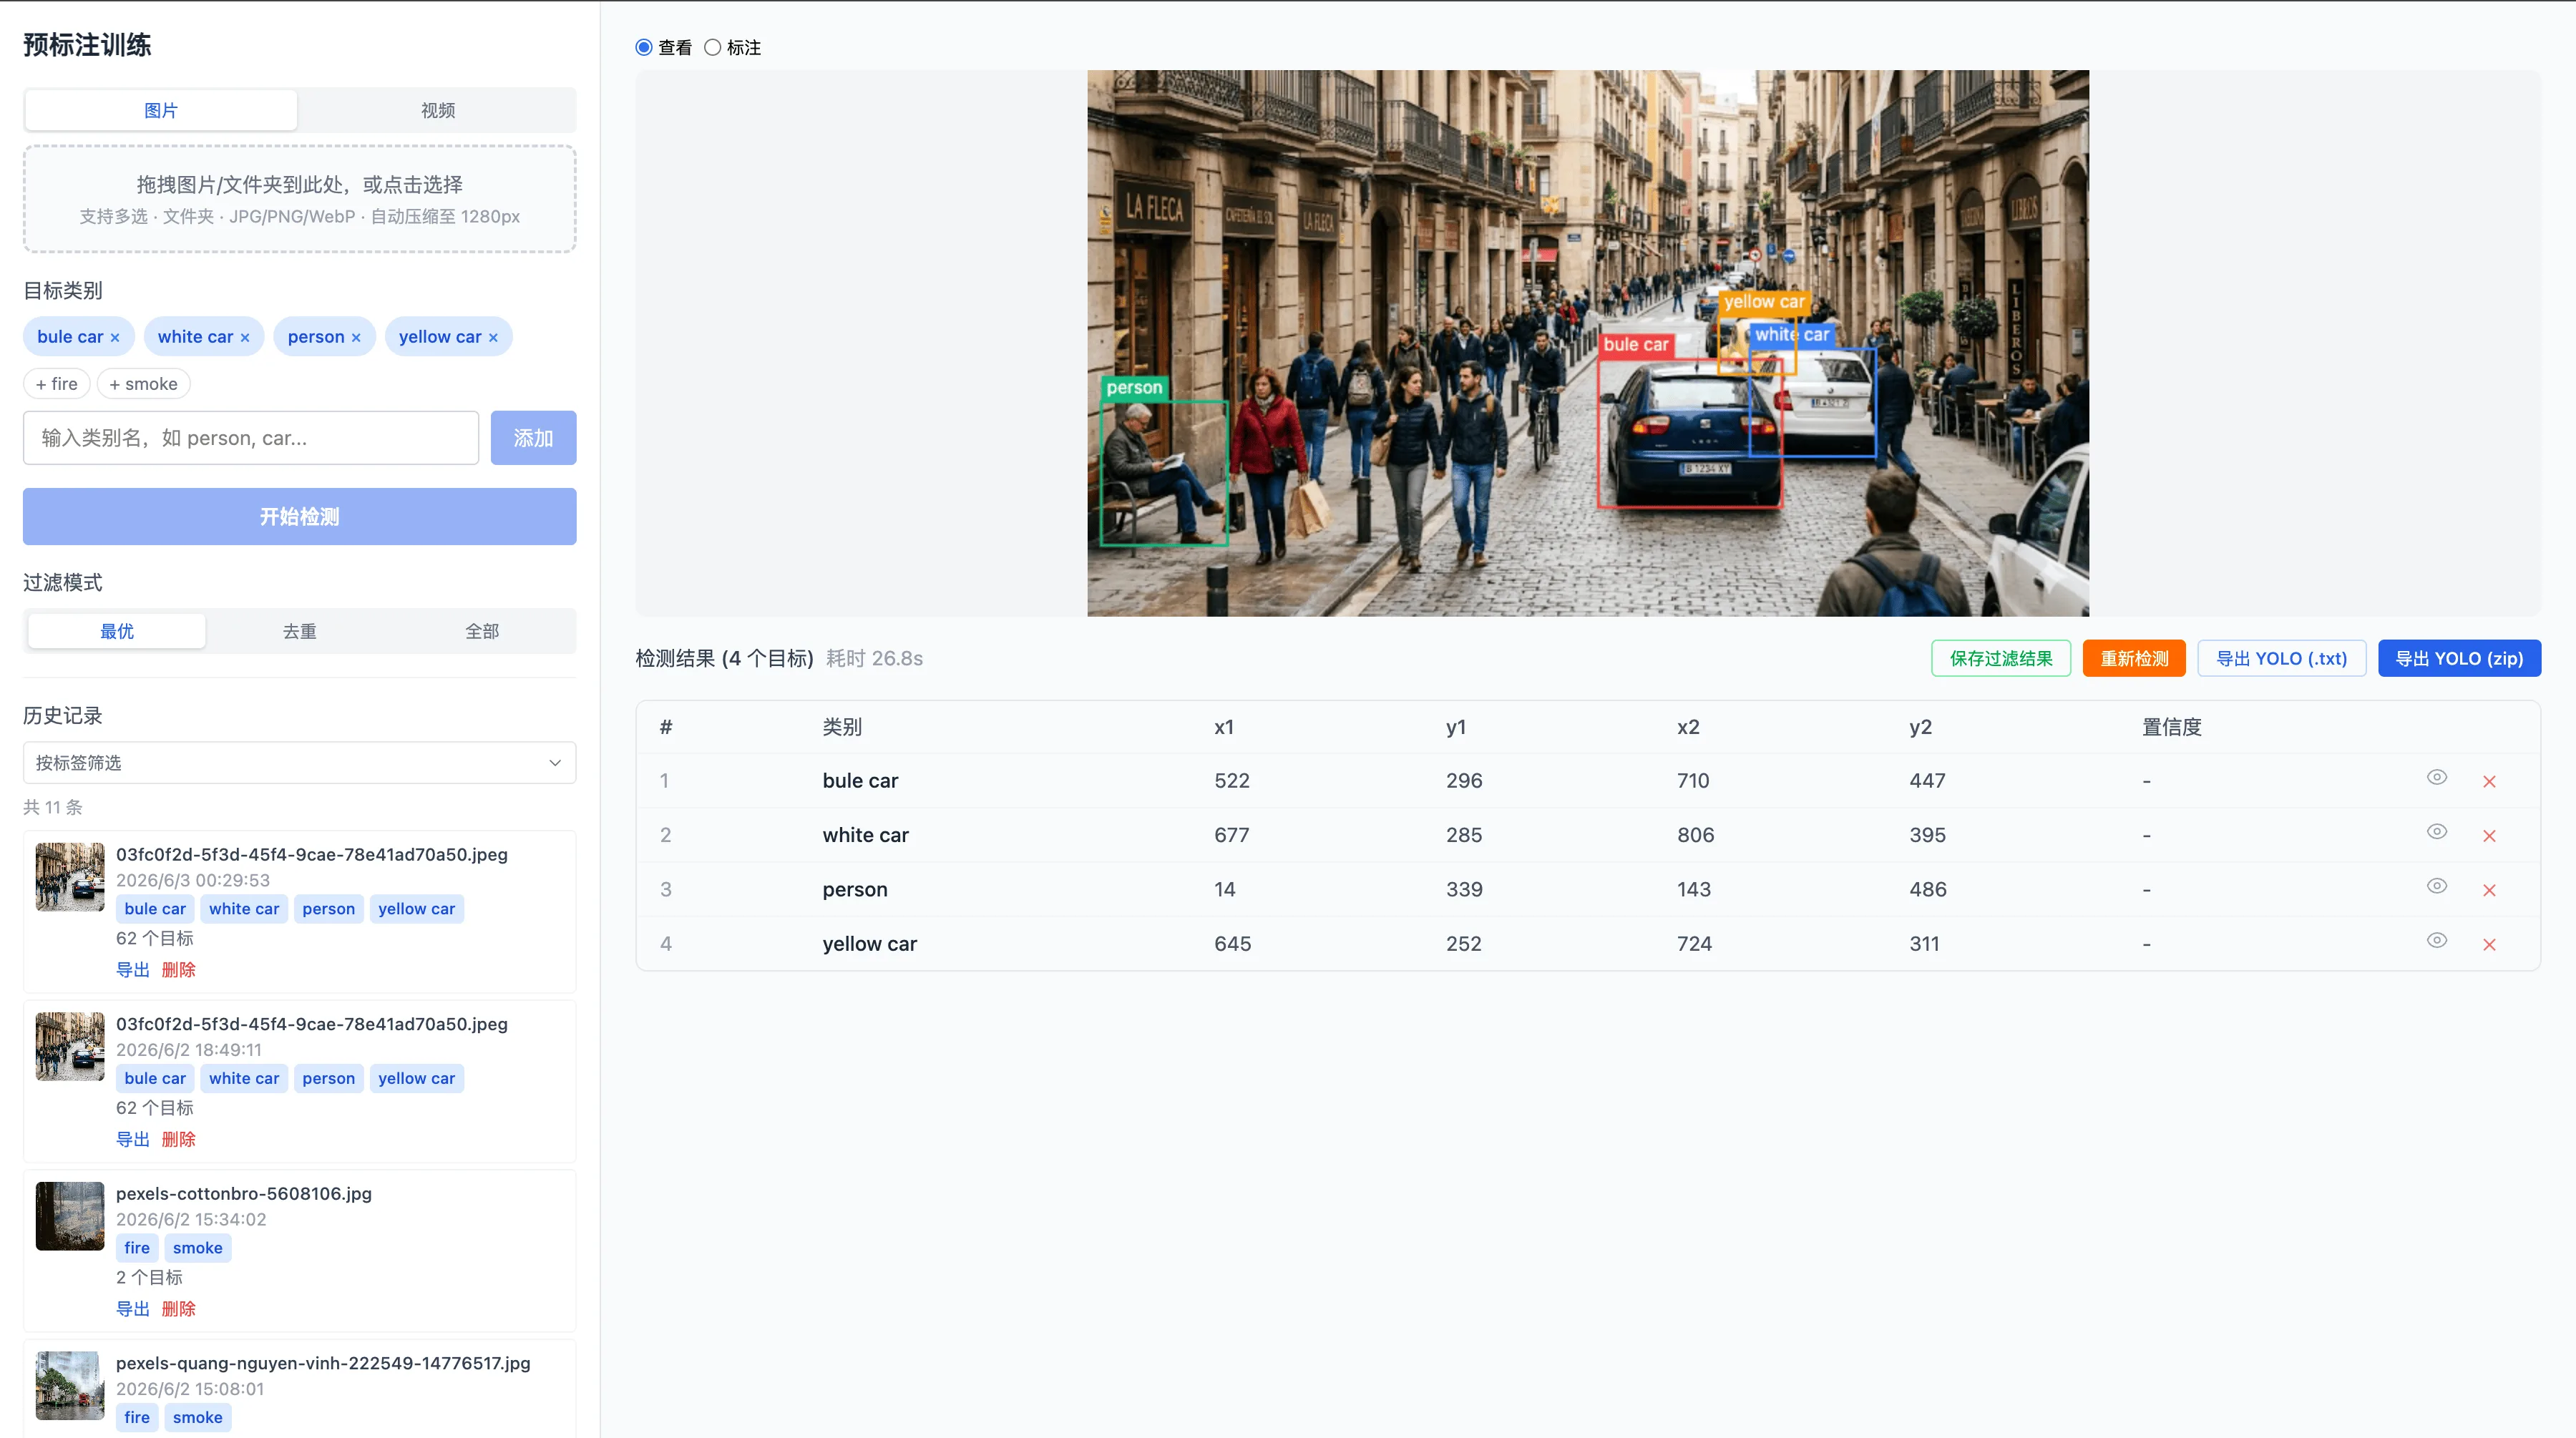Export results as YOLO (.txt)

click(2281, 659)
